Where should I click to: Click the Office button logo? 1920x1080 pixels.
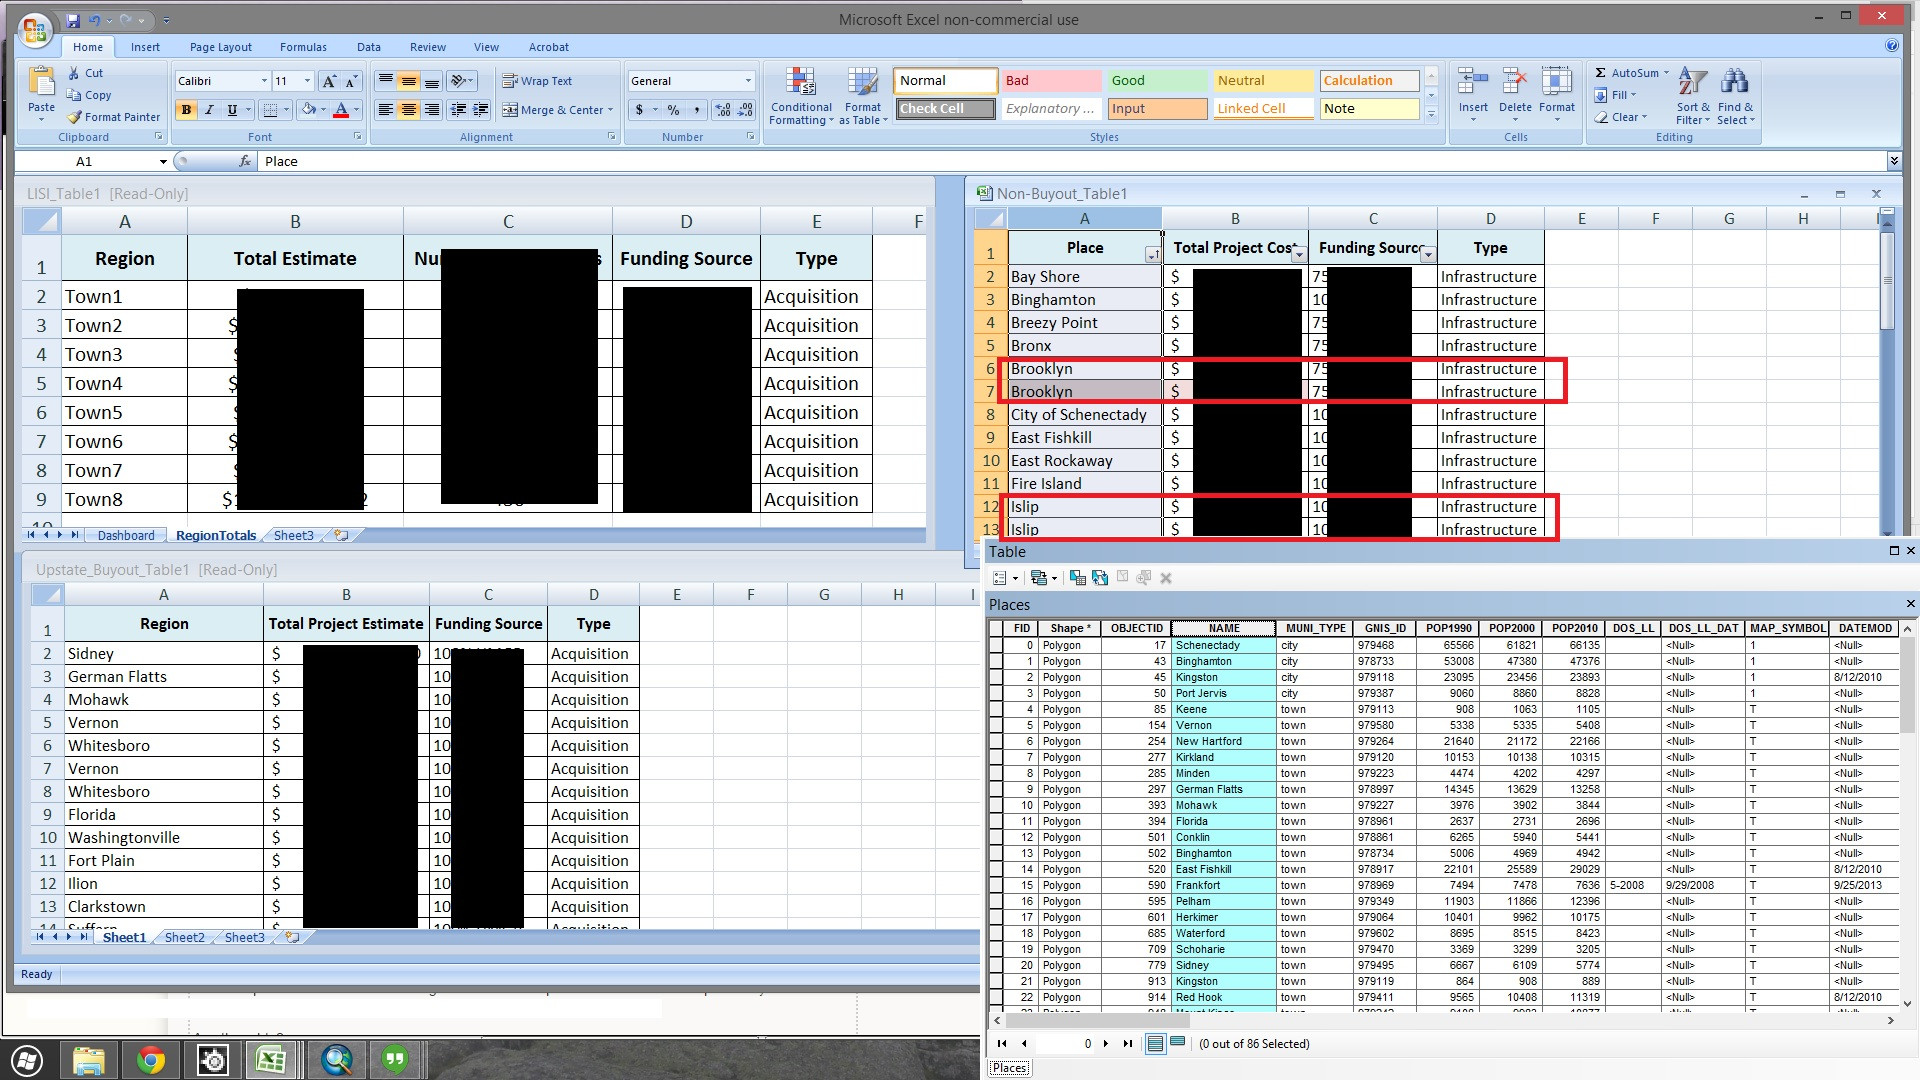pyautogui.click(x=34, y=30)
